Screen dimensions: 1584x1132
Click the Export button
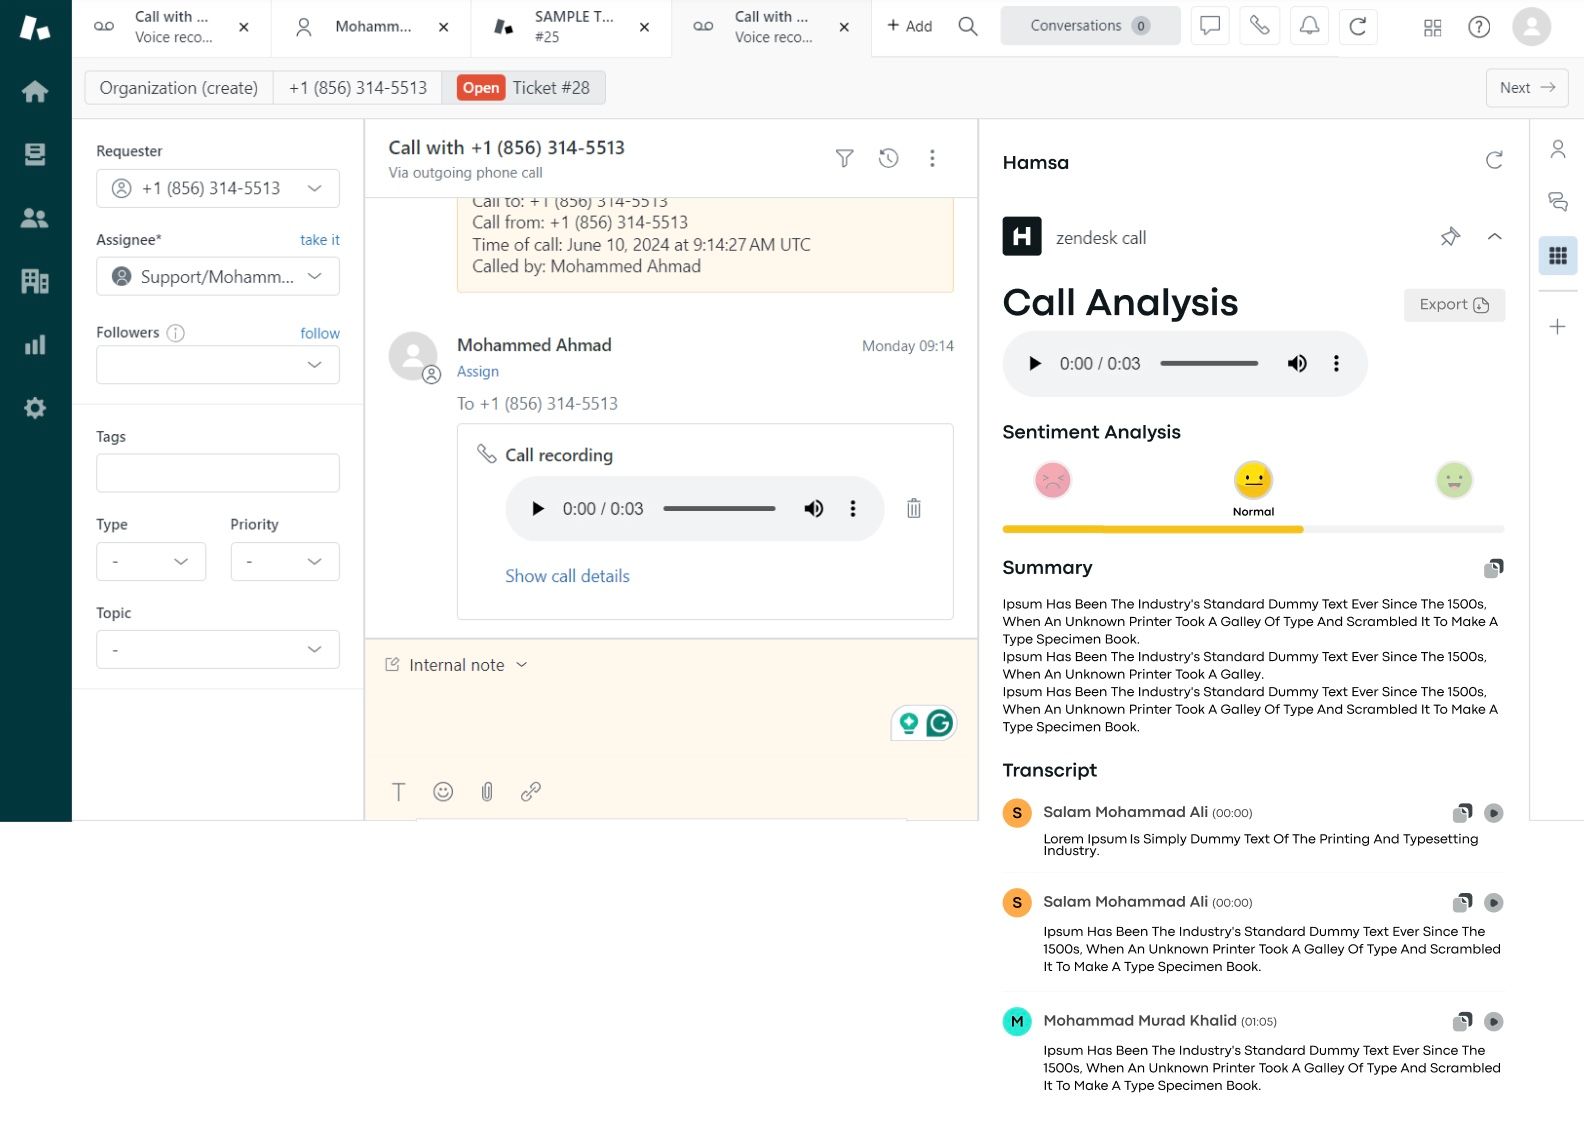click(1454, 305)
